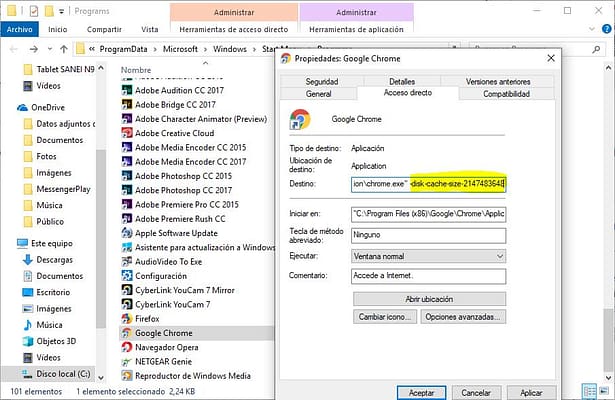Click the Adobe Premiere Pro CC 2015 icon
This screenshot has width=615, height=400.
pyautogui.click(x=127, y=204)
